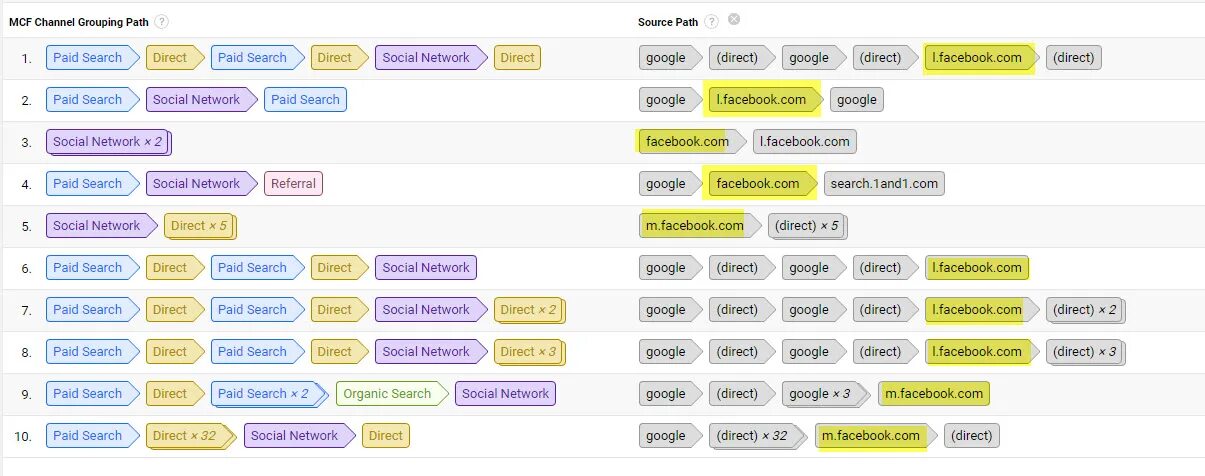Viewport: 1205px width, 476px height.
Task: Click the (direct) × 2 source chip
Action: point(1085,310)
